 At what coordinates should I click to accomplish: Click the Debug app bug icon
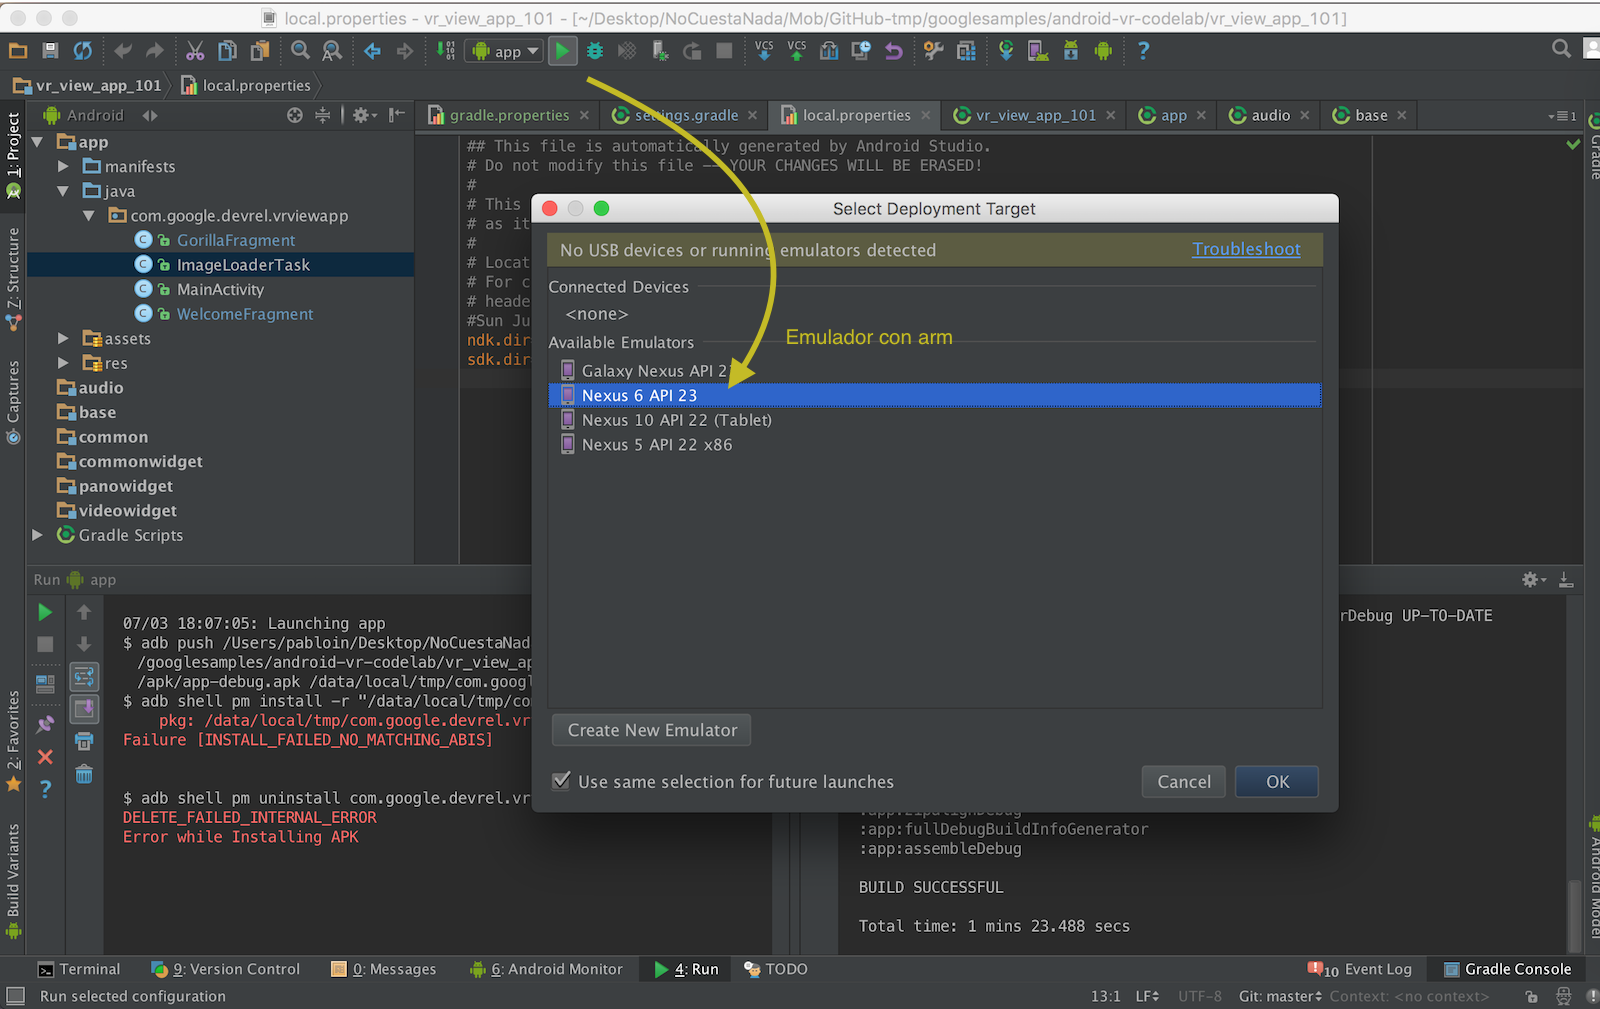pos(595,50)
